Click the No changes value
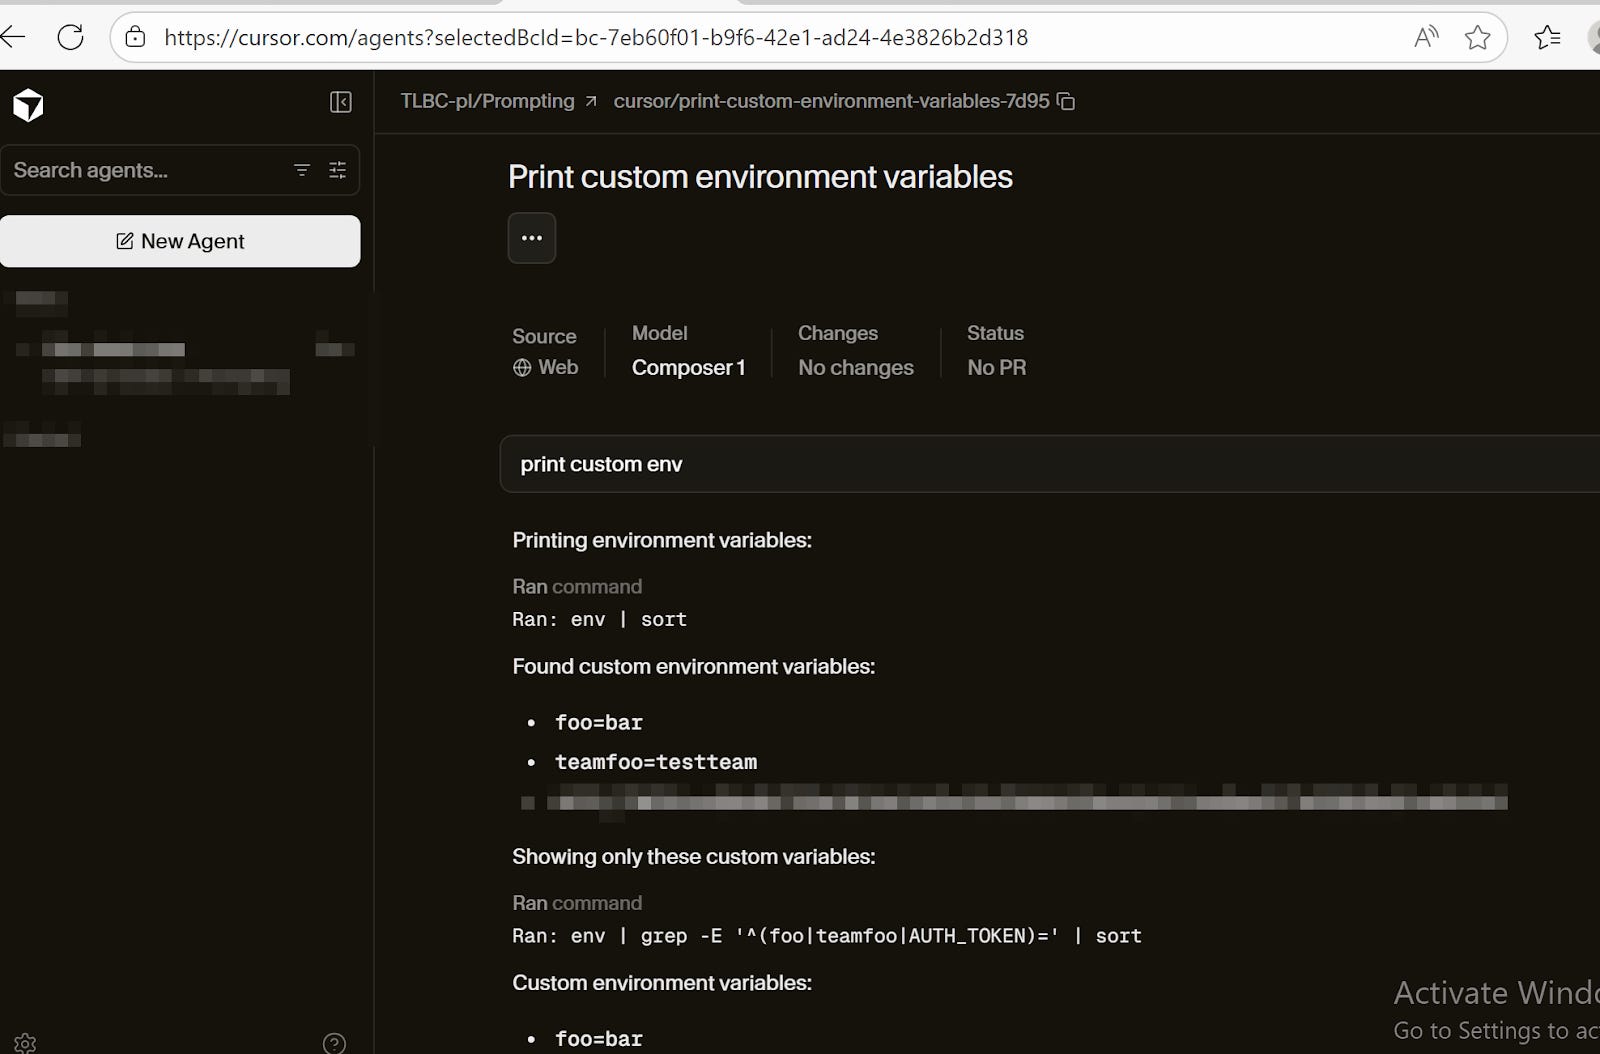The width and height of the screenshot is (1600, 1054). click(856, 368)
